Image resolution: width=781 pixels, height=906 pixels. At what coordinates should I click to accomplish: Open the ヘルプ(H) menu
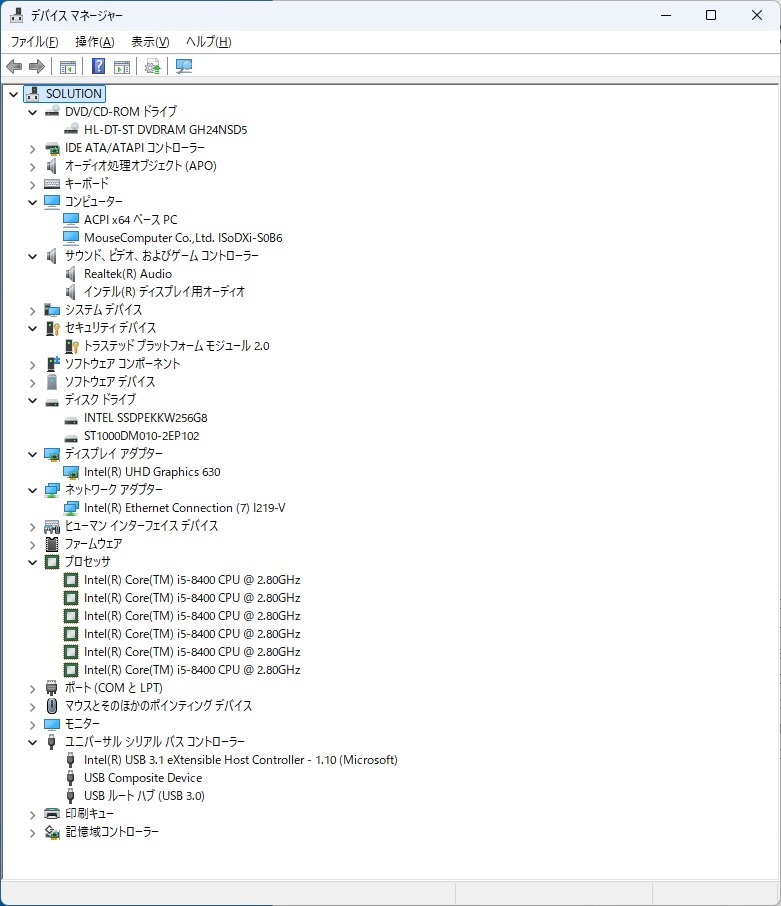pos(209,42)
